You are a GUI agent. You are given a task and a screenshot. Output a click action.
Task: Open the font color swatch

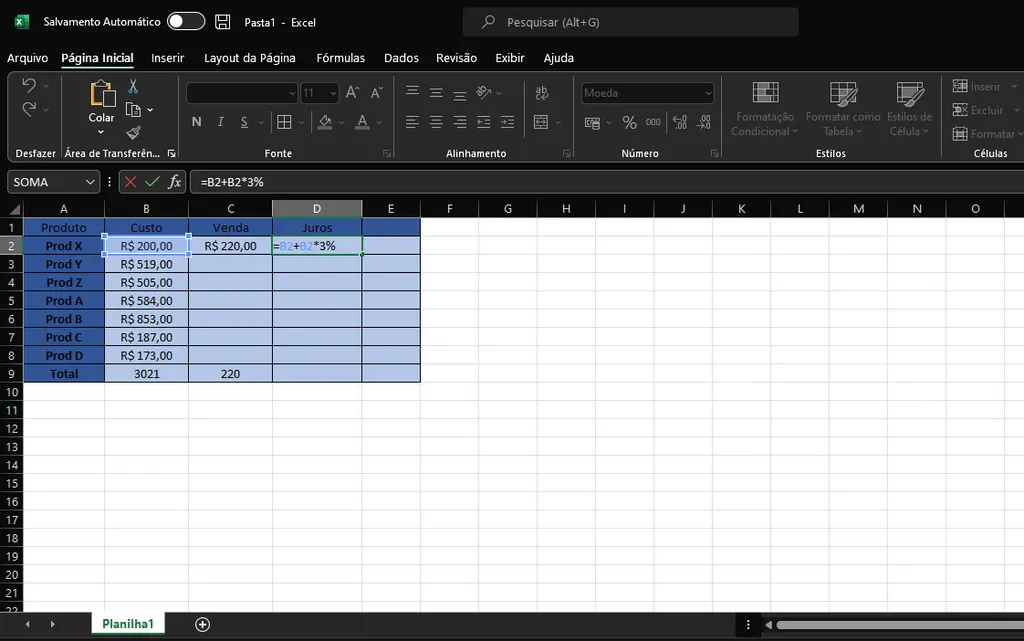coord(362,121)
